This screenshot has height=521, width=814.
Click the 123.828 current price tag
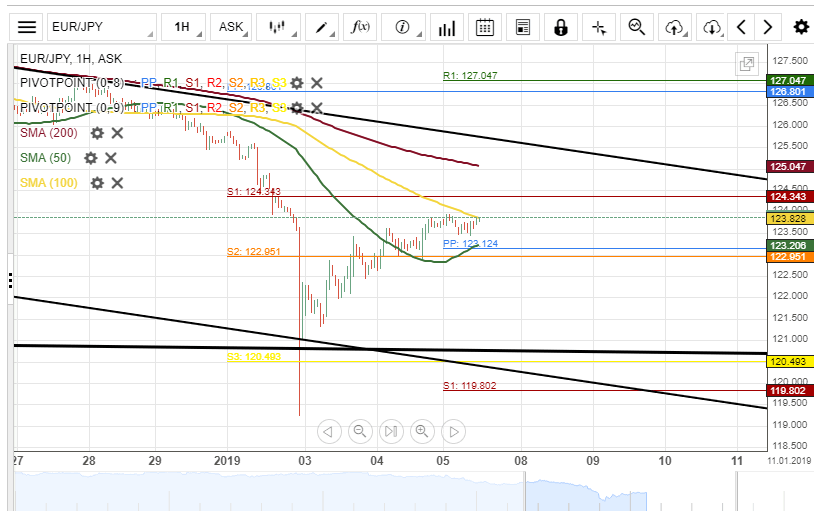(790, 218)
